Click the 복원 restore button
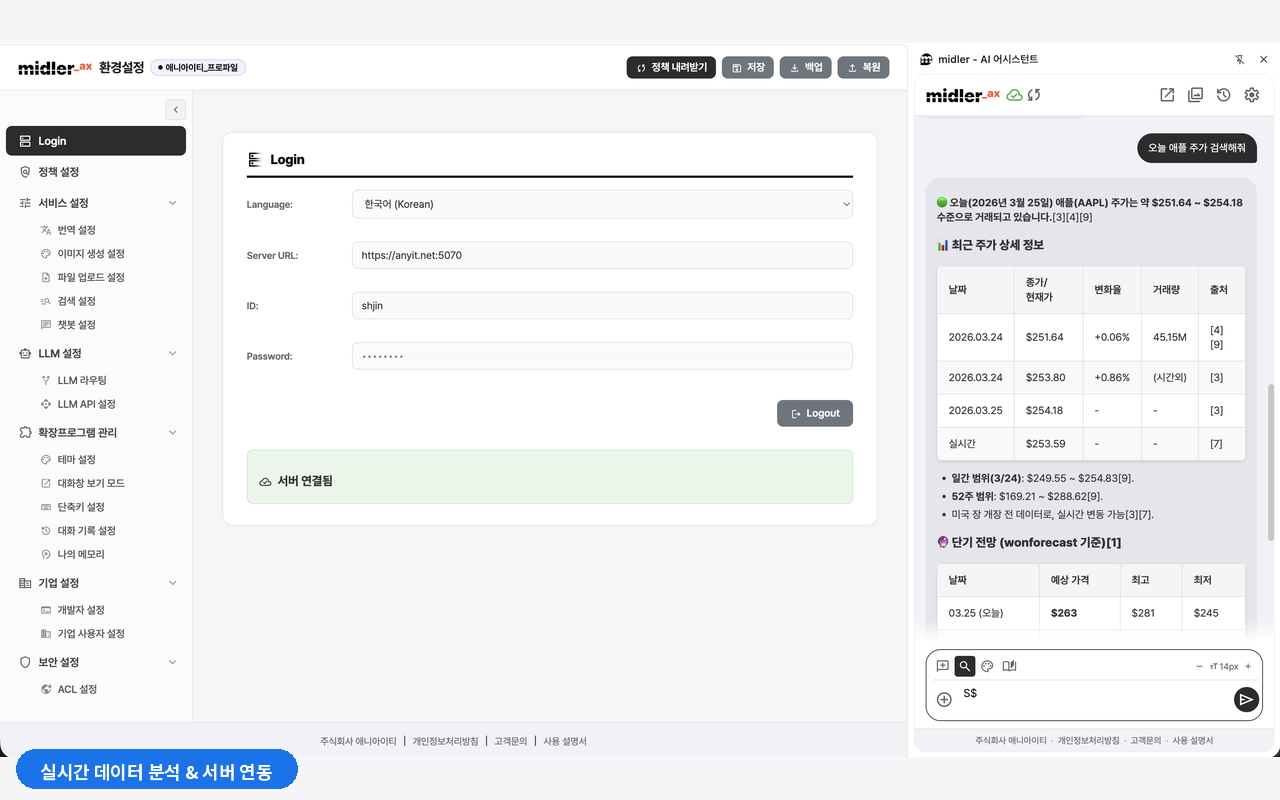 pos(863,67)
